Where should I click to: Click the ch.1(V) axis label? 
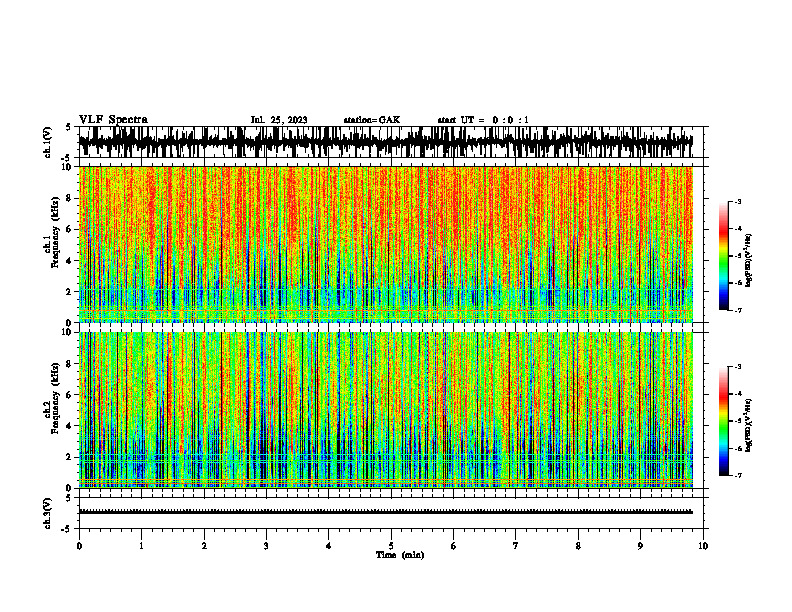(x=48, y=142)
